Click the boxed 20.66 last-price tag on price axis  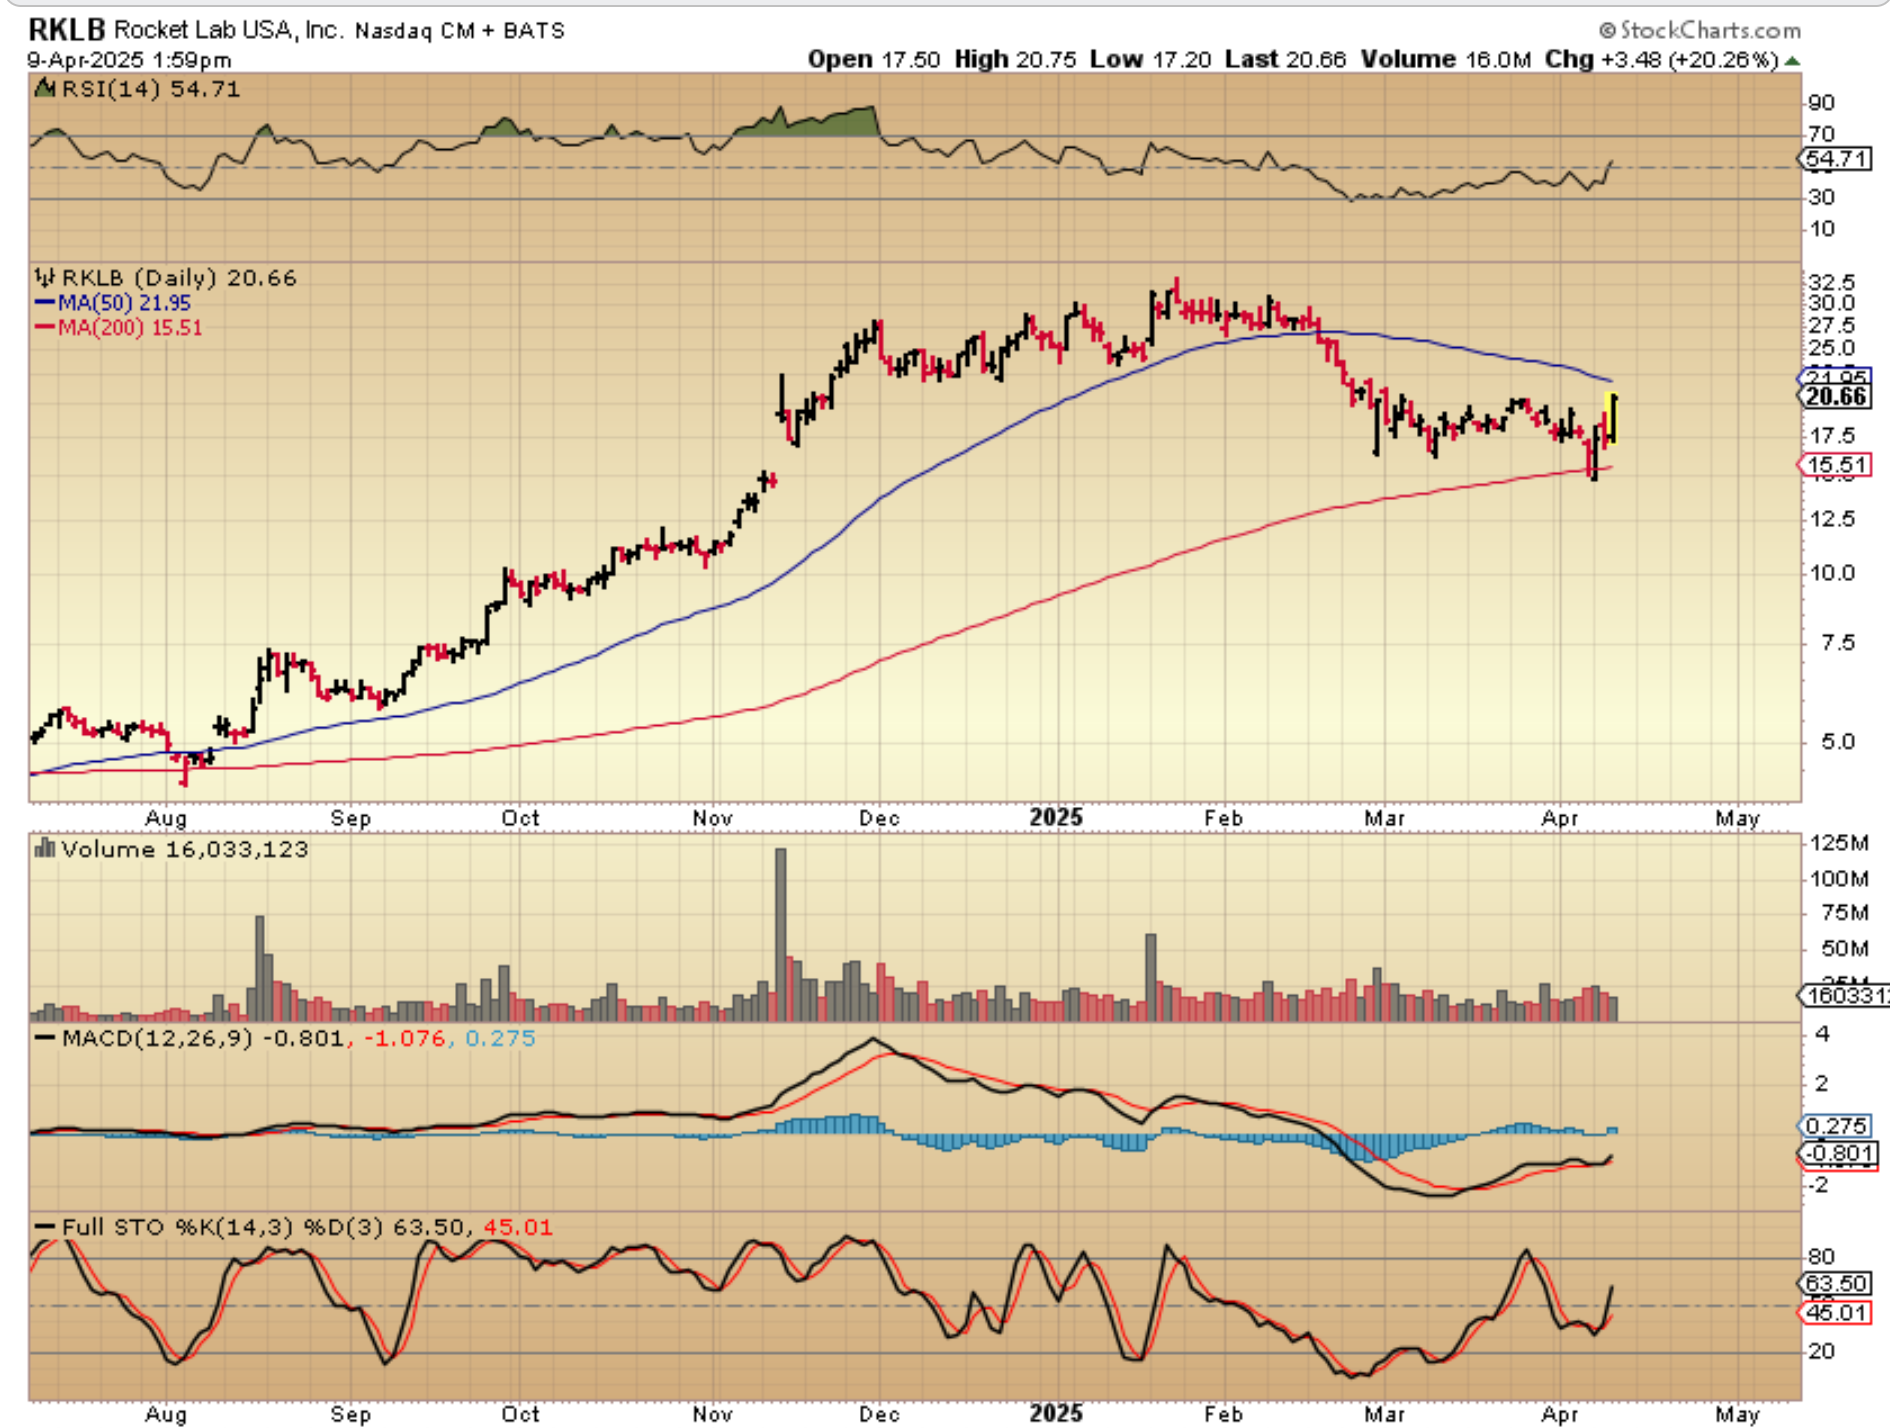(1837, 396)
